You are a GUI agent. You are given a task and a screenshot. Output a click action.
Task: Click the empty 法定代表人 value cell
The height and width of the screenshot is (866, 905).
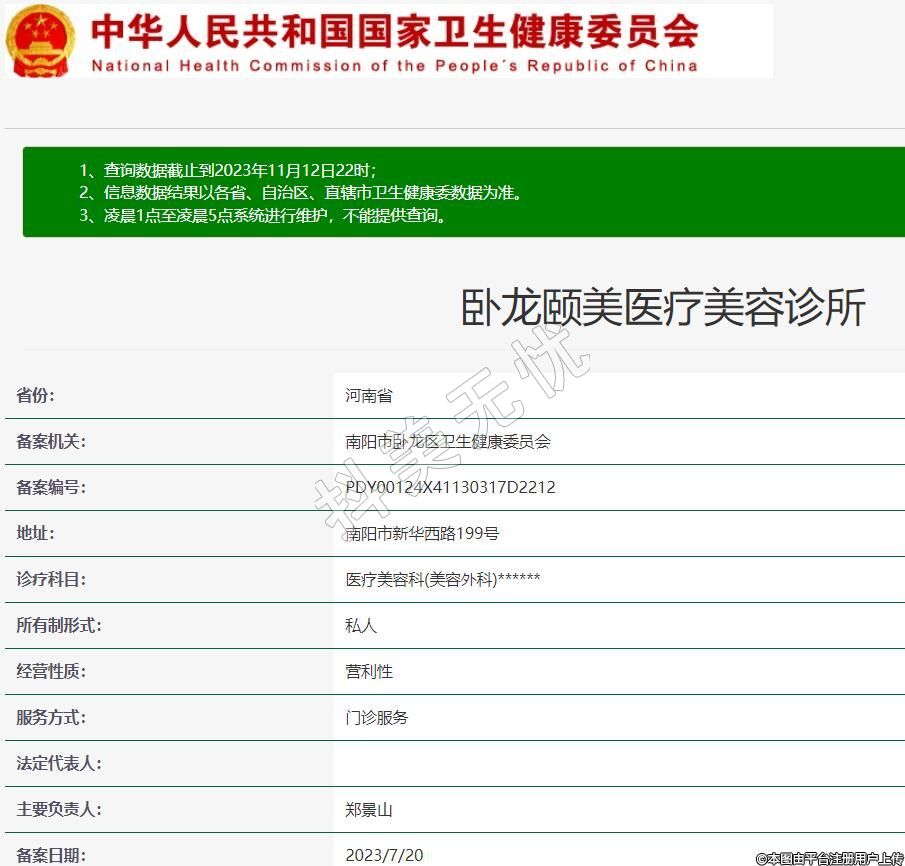point(618,764)
